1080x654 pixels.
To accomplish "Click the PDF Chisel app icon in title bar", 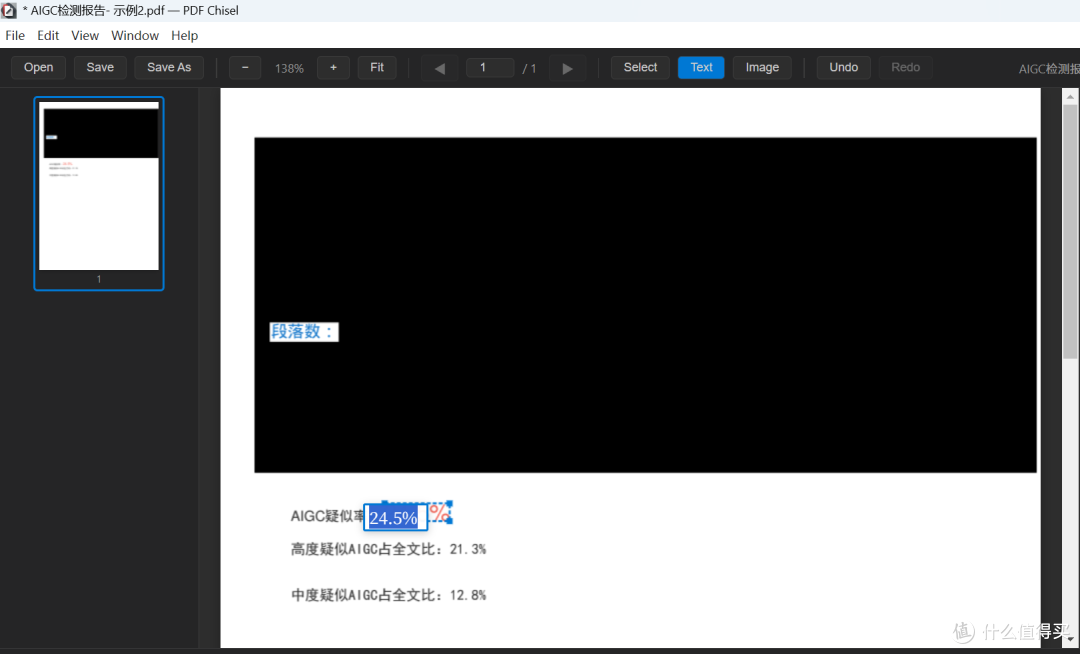I will click(8, 10).
